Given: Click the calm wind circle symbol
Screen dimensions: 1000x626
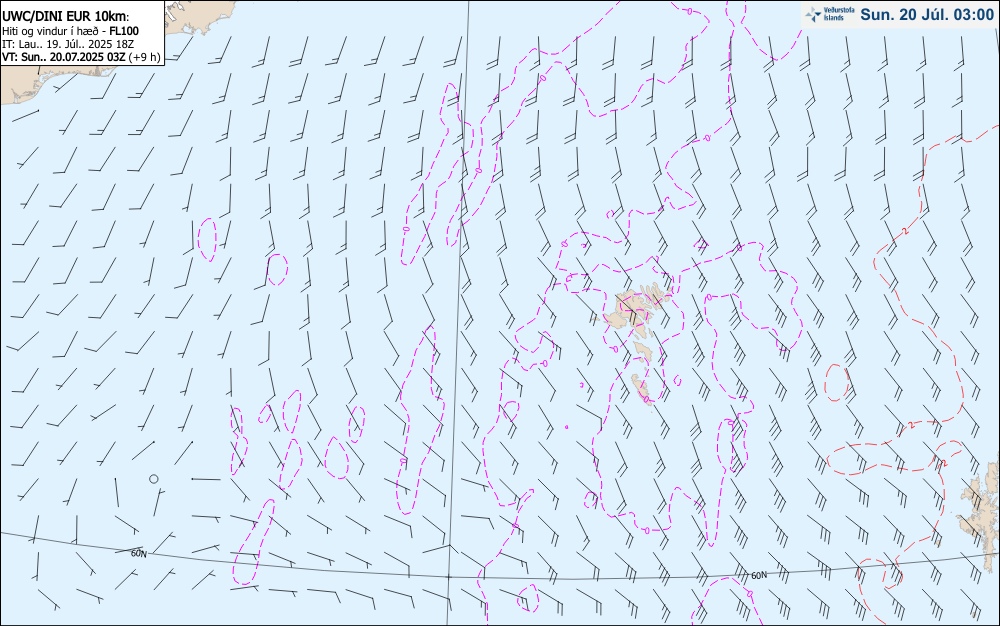Looking at the screenshot, I should click(x=154, y=479).
